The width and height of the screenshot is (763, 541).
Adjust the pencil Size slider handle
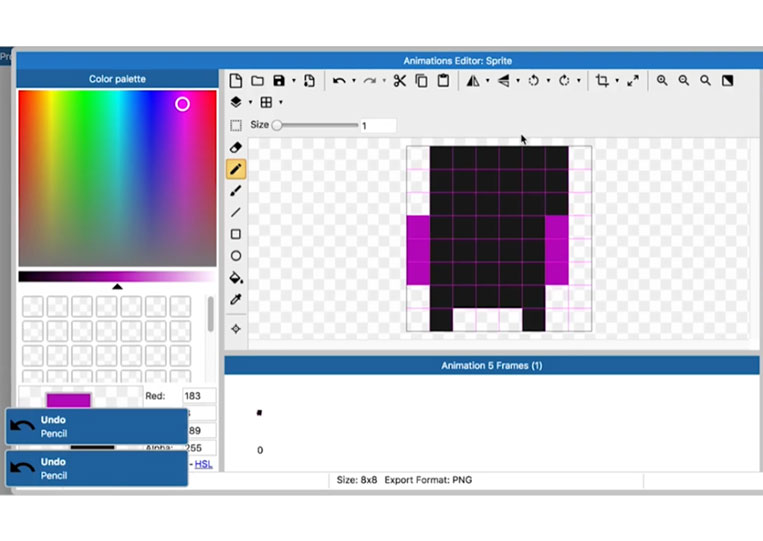click(x=277, y=126)
